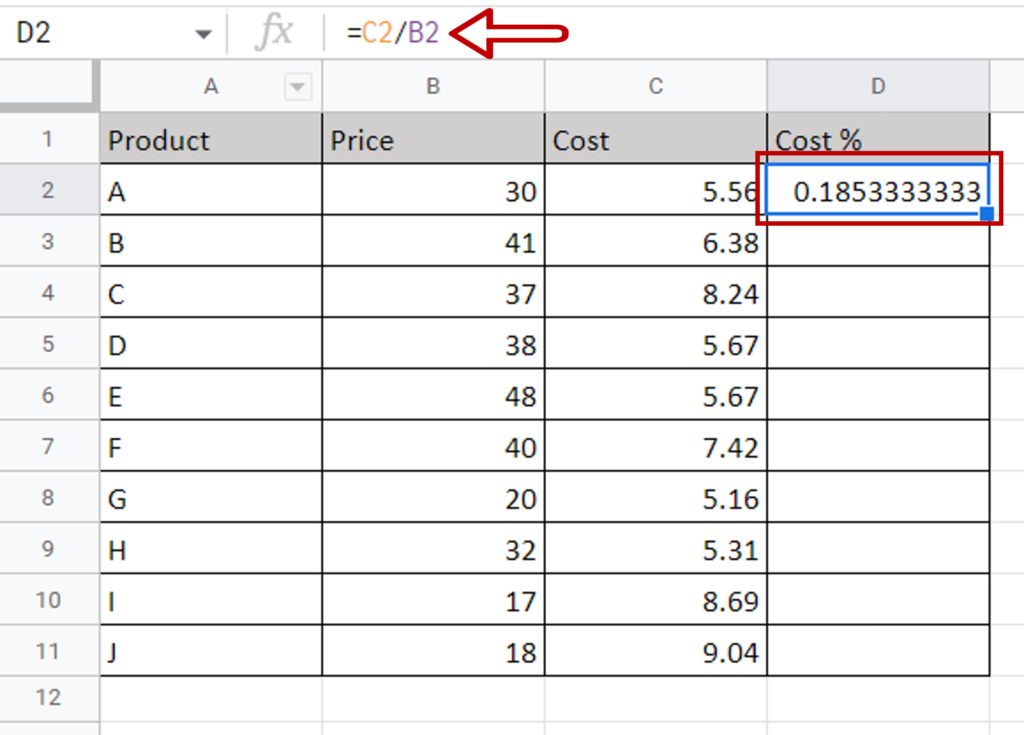Click the empty Cost % cell for product J

(x=878, y=653)
